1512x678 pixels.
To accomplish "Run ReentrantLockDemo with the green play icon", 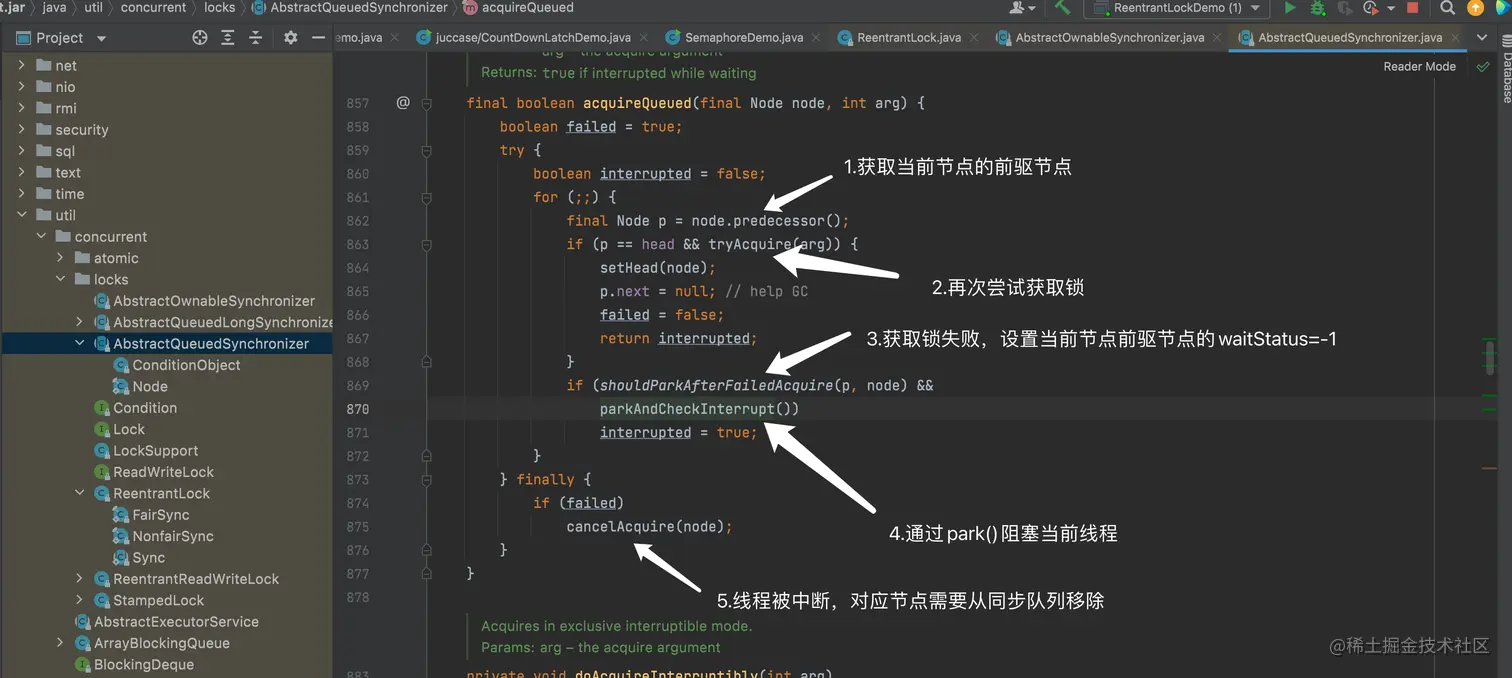I will (1290, 8).
